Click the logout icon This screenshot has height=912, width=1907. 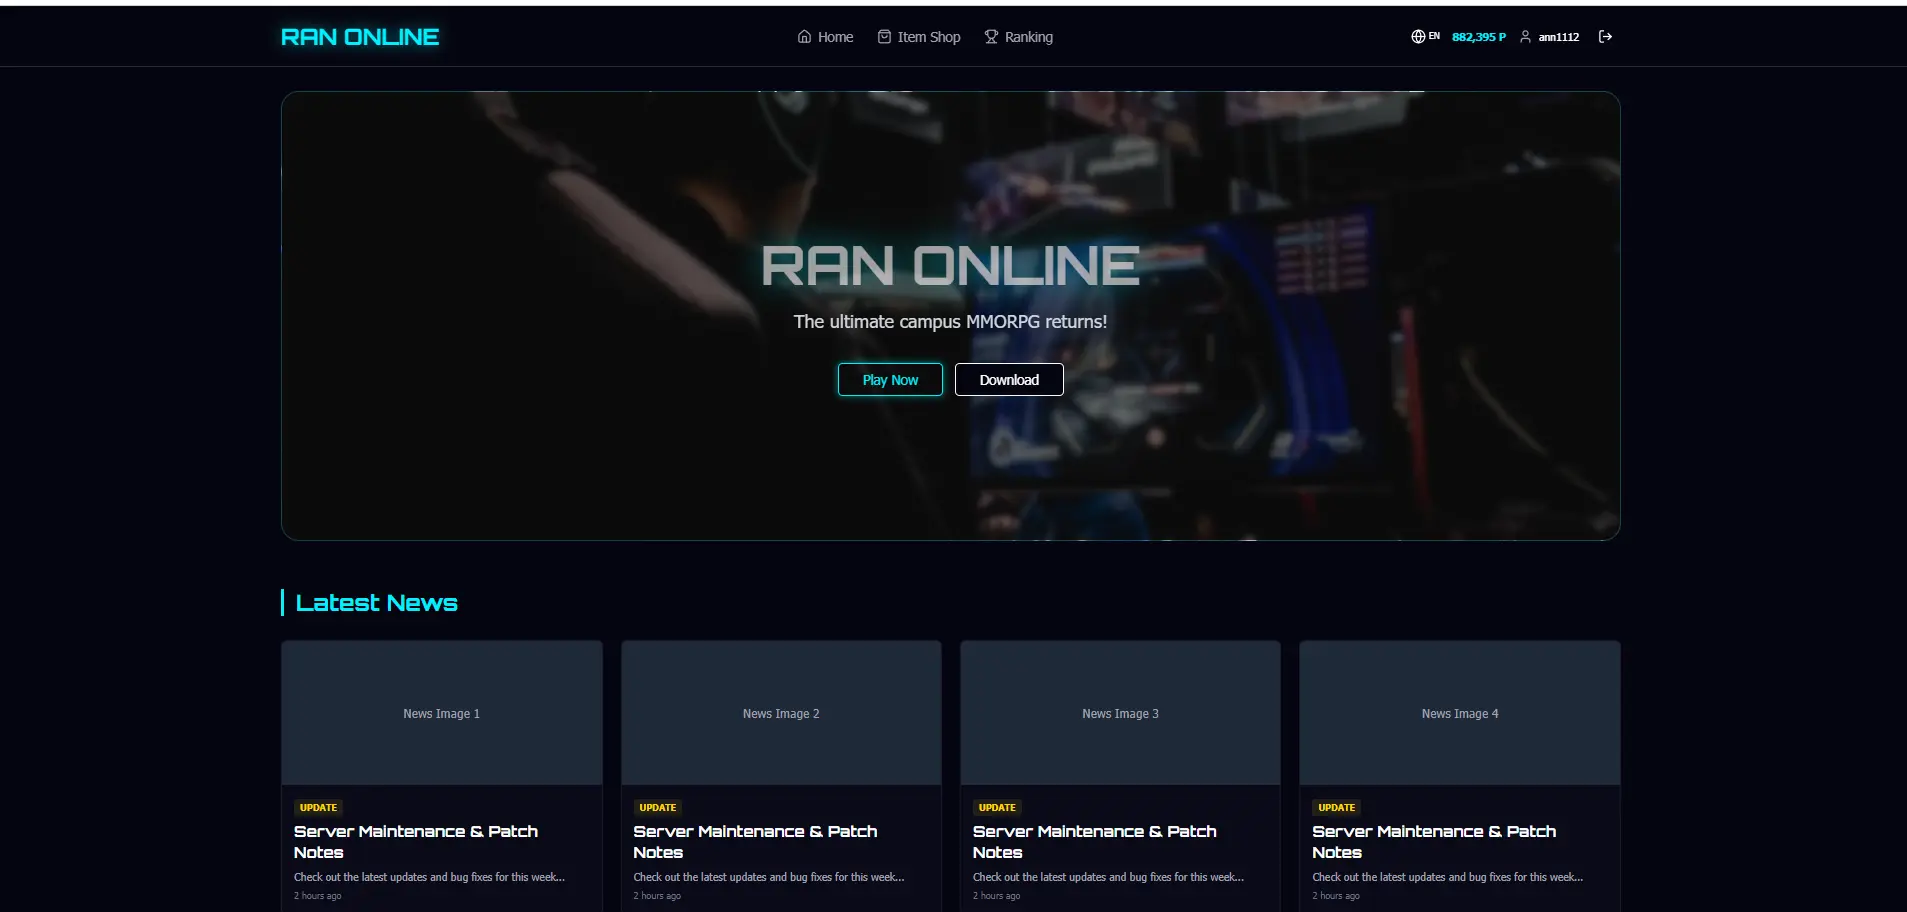click(x=1605, y=37)
